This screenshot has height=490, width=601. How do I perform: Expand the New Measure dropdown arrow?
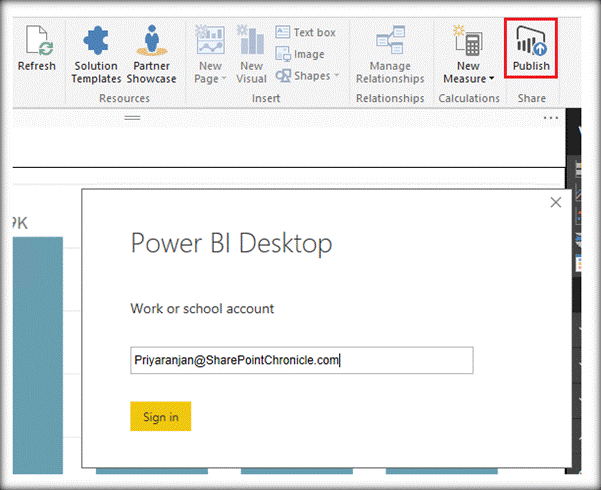tap(491, 79)
